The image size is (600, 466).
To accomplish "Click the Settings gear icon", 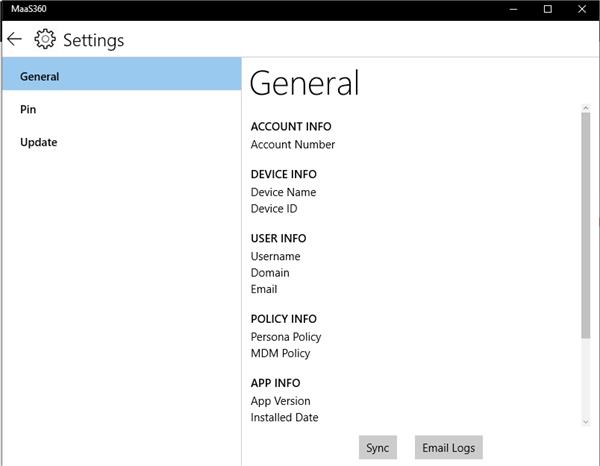I will click(45, 39).
